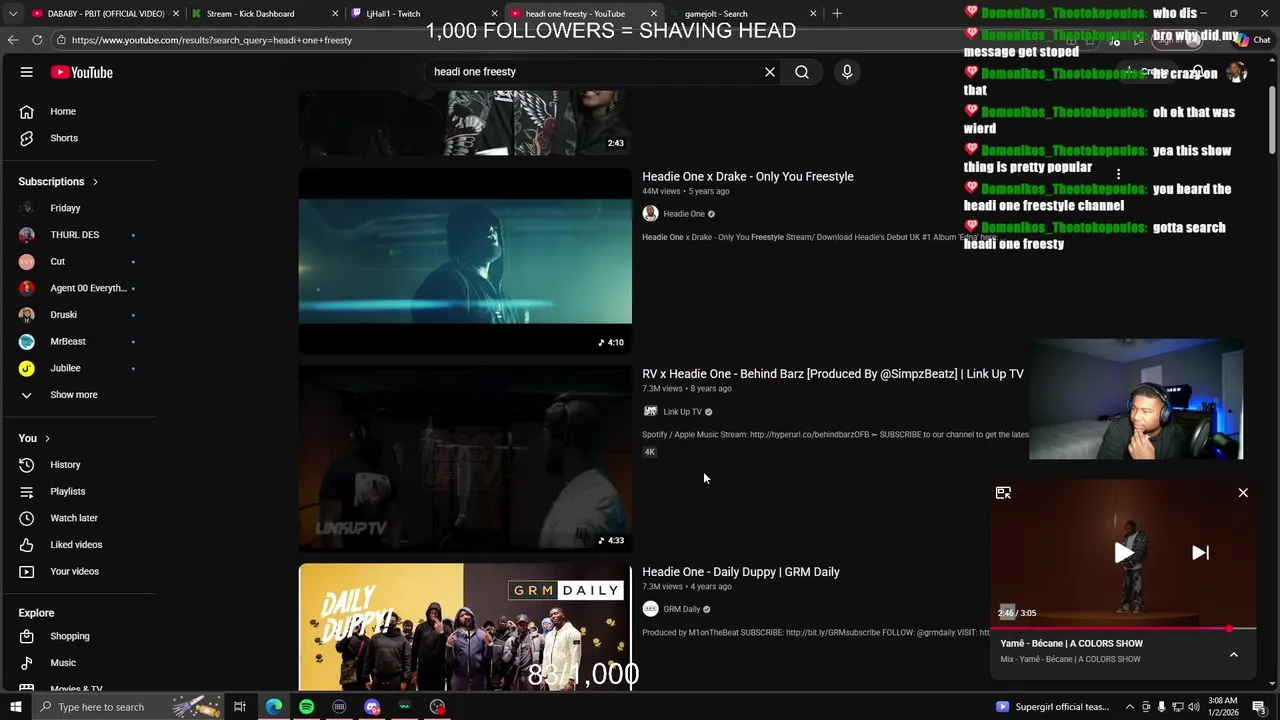Click the Only You Freestyle thumbnail
The height and width of the screenshot is (720, 1280).
click(465, 261)
